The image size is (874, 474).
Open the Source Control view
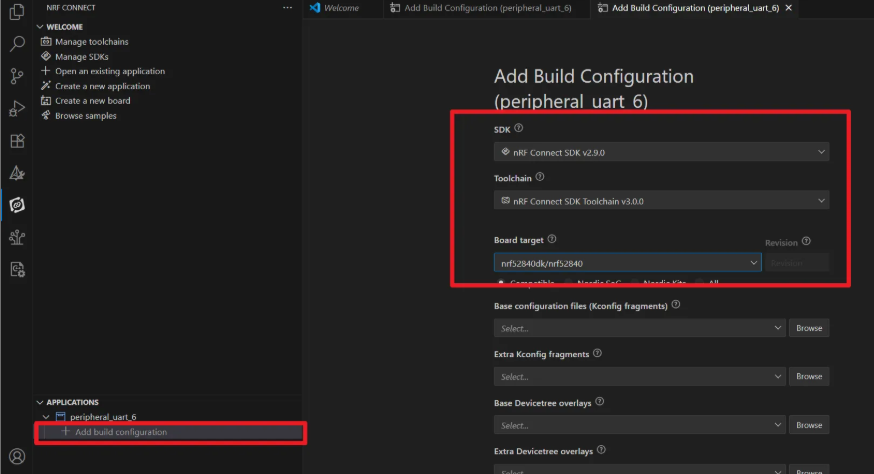point(16,76)
